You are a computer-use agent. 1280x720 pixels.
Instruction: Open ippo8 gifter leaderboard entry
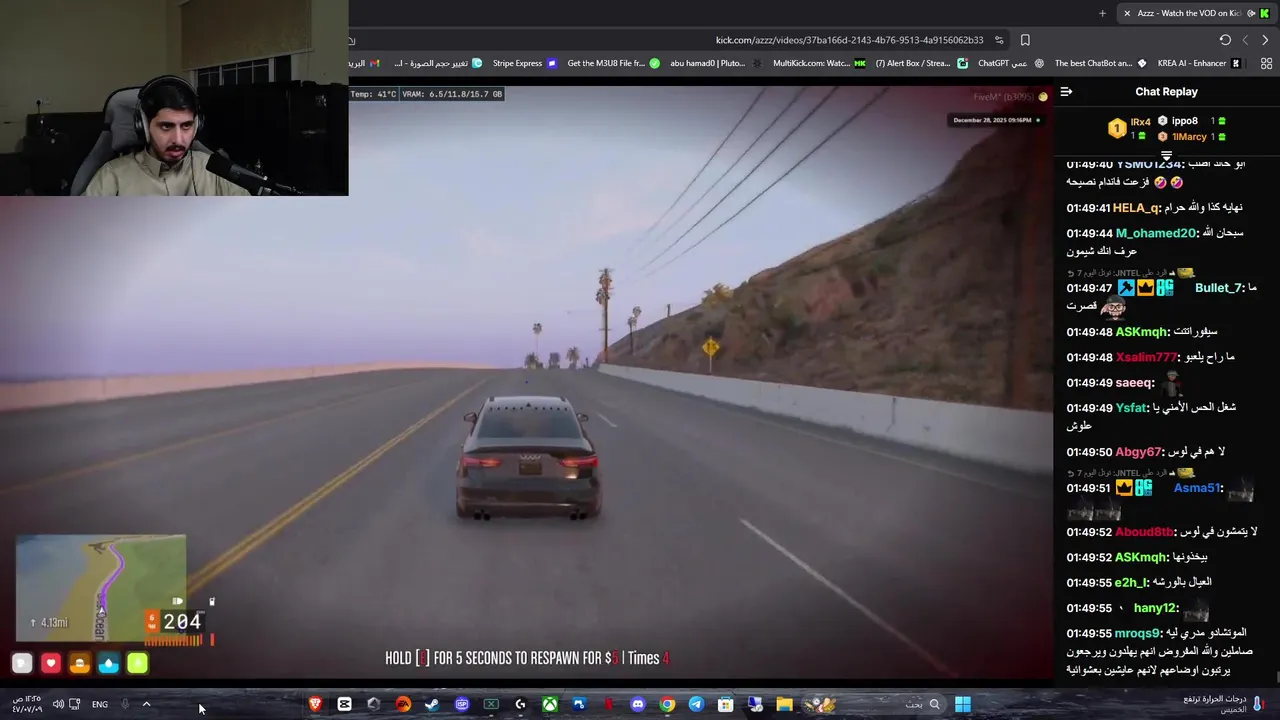click(x=1191, y=121)
